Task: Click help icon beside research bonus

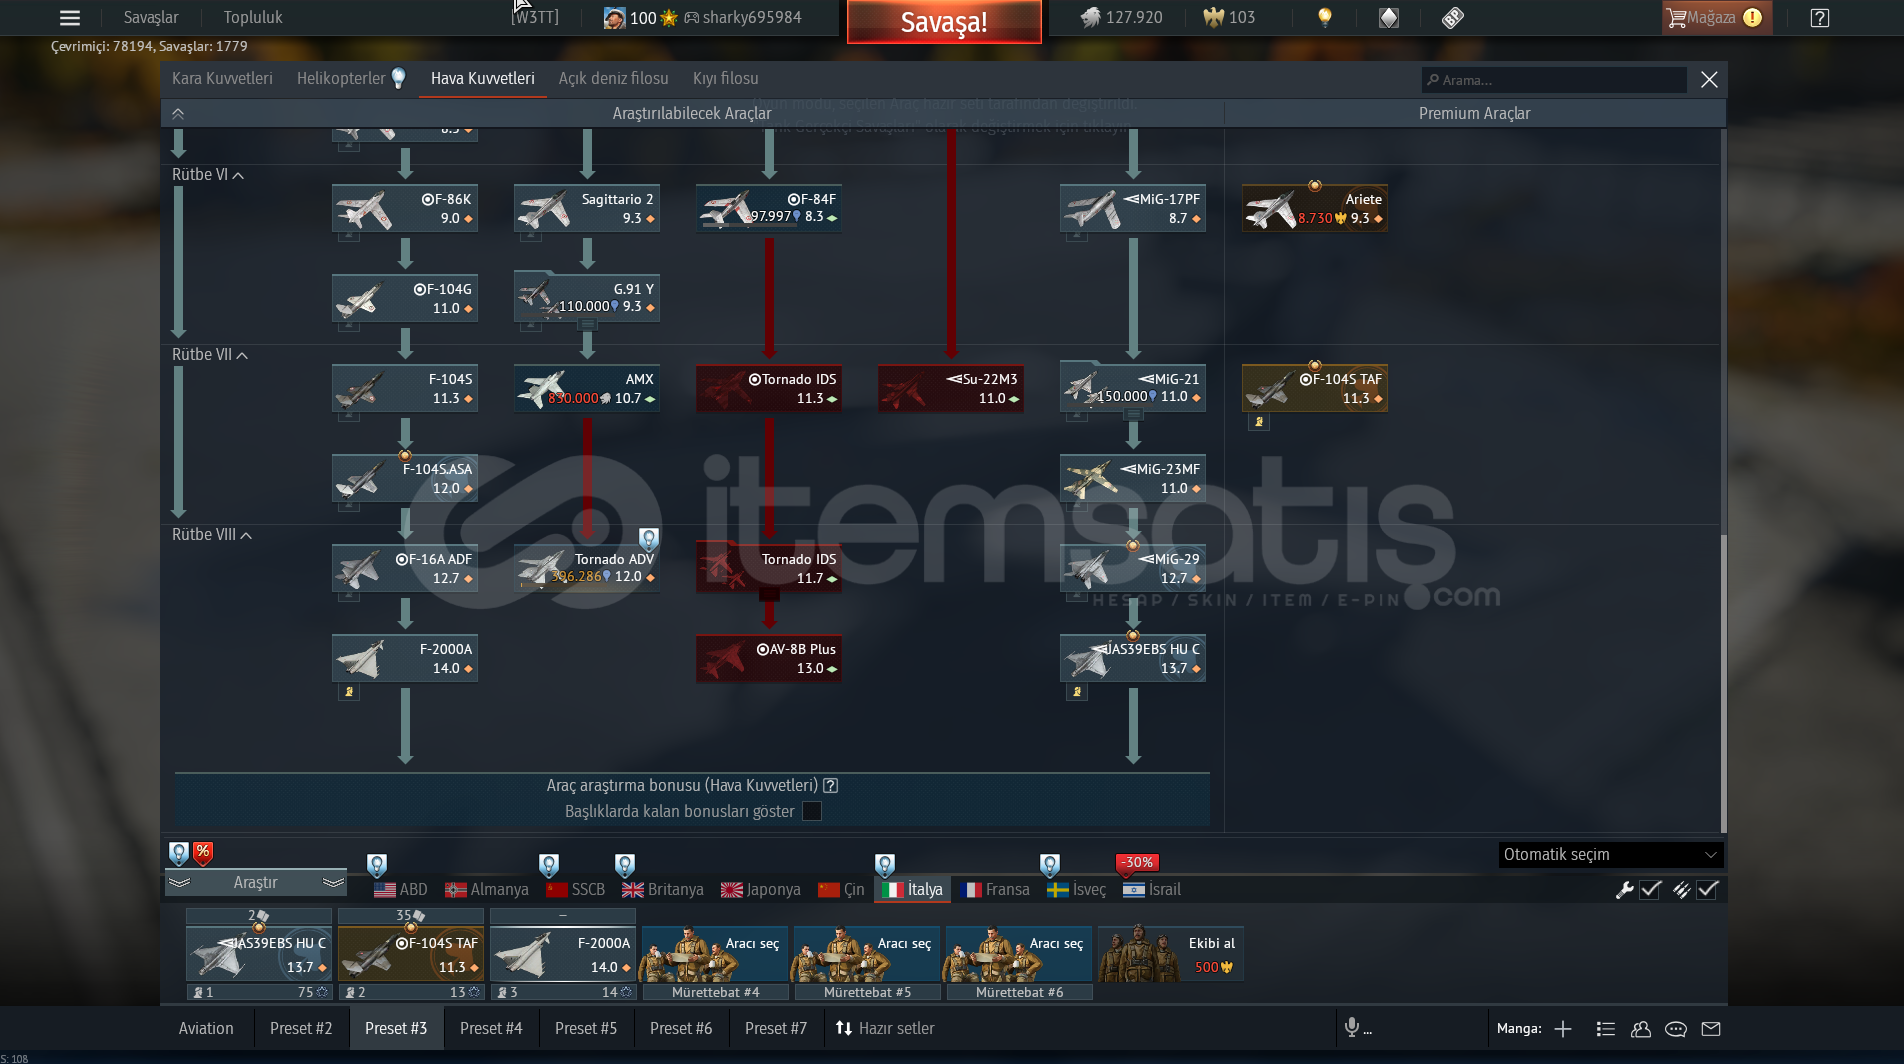Action: tap(831, 785)
